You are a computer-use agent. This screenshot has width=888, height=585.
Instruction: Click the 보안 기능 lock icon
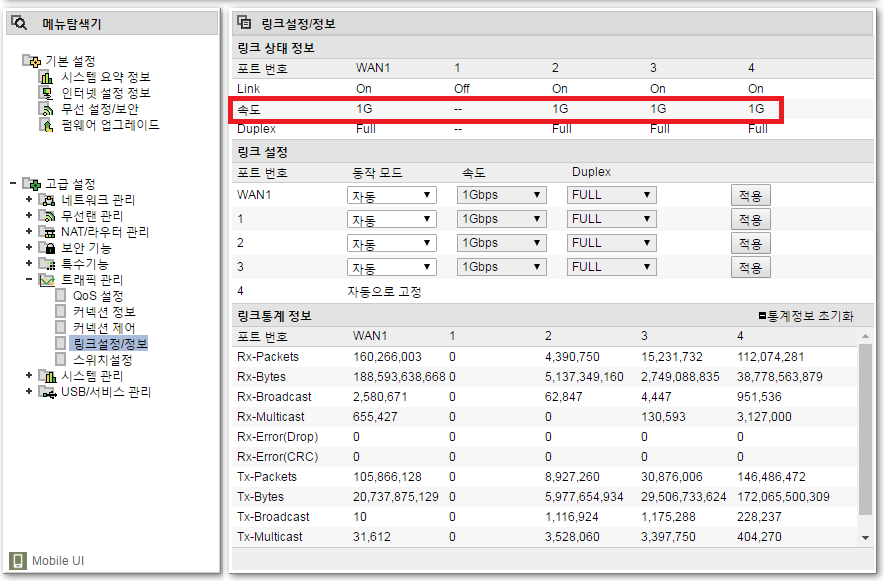(x=47, y=247)
